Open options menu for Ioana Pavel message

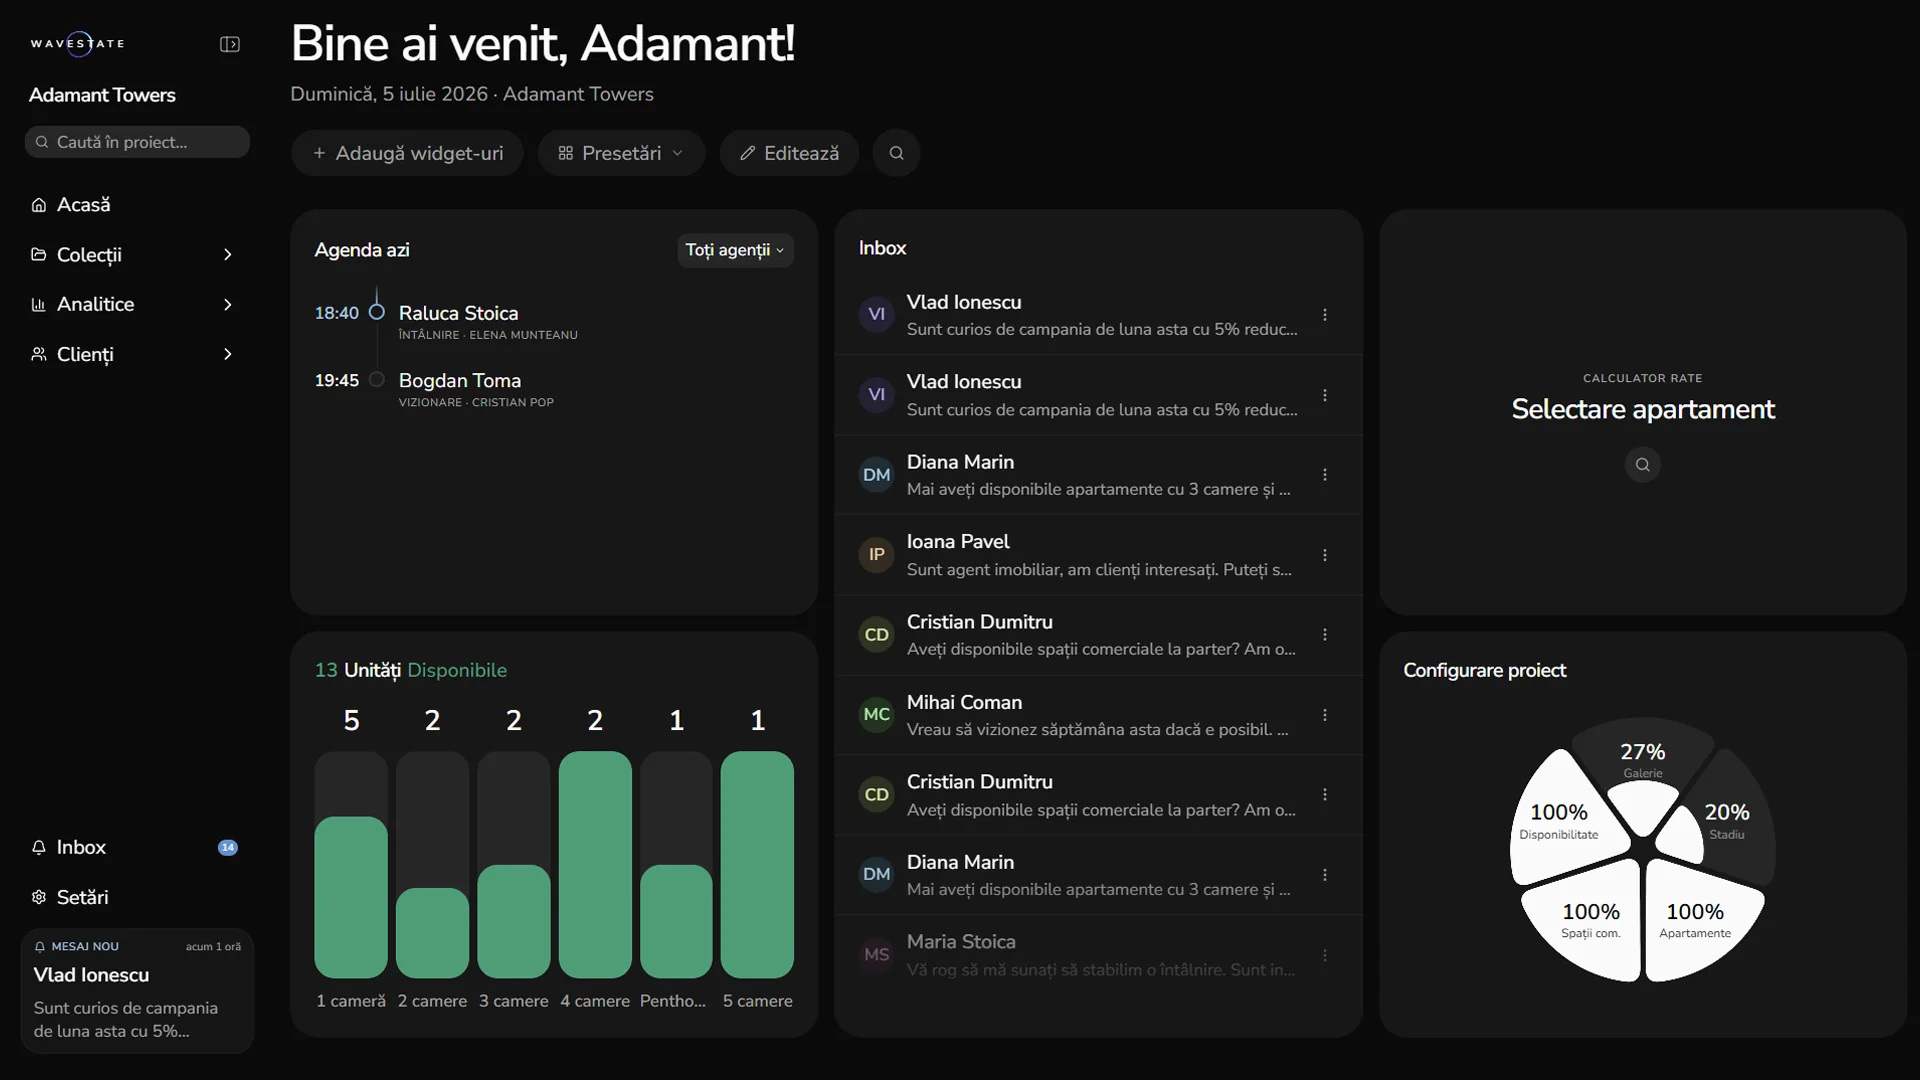1325,555
